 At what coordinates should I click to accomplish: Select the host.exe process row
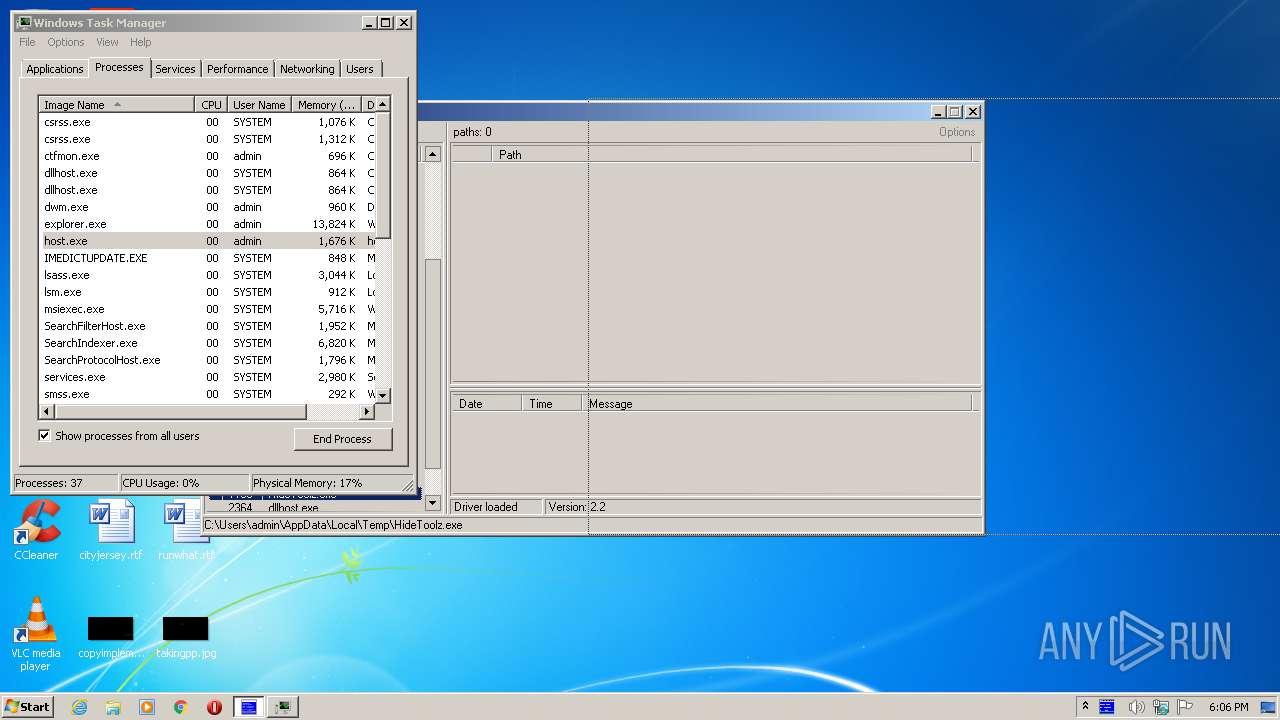(x=207, y=241)
